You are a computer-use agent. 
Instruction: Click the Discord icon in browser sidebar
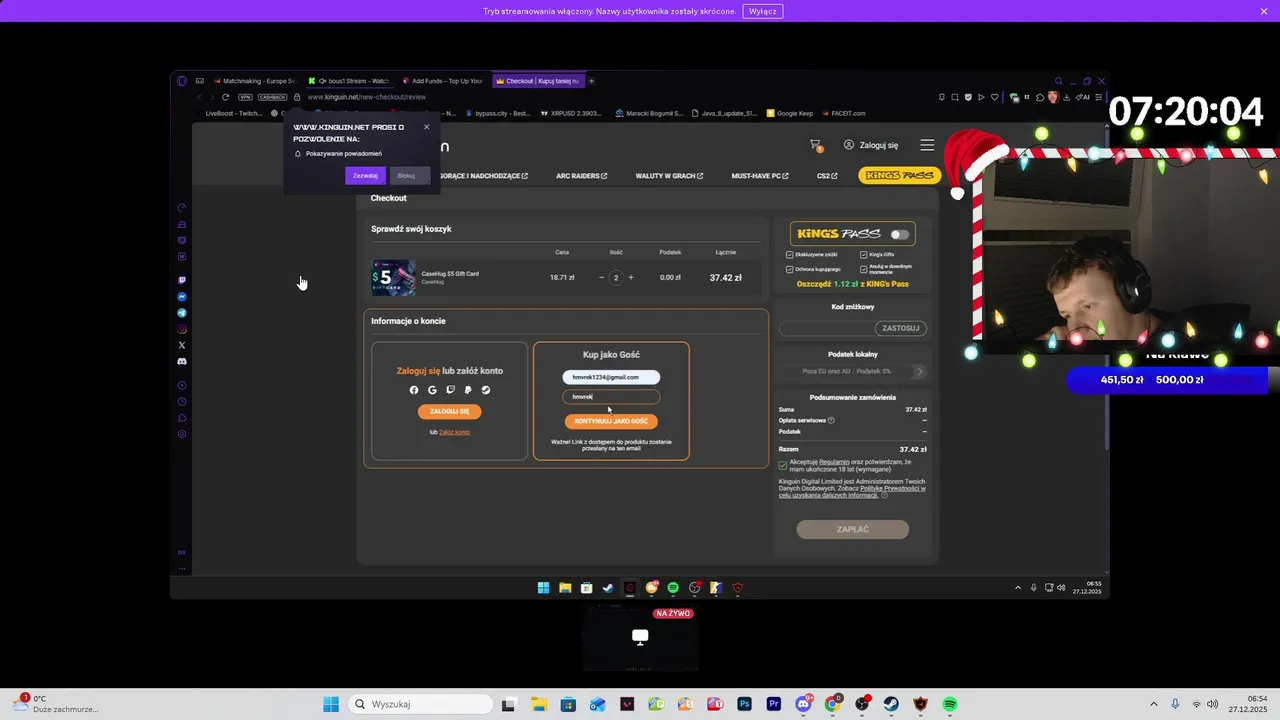182,361
